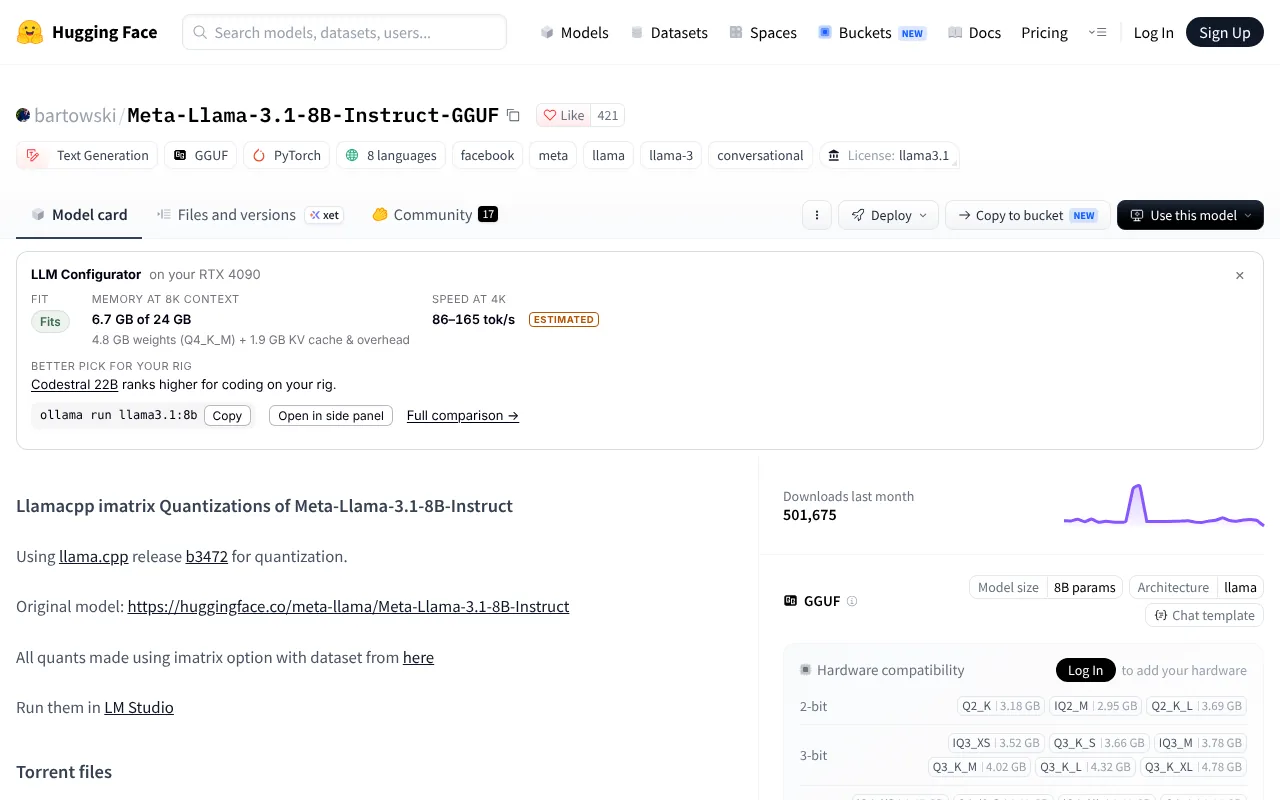
Task: Select the PyTorch tag
Action: (x=287, y=155)
